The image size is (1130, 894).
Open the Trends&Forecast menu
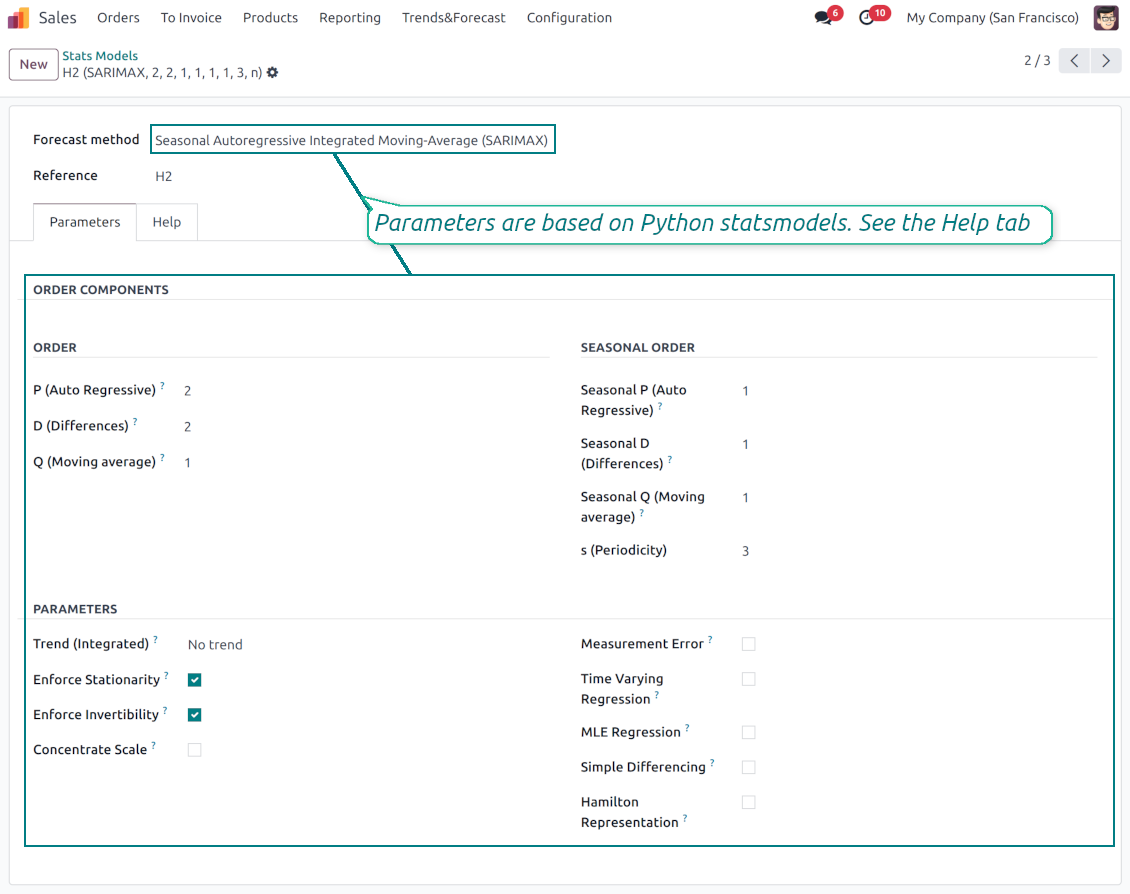point(453,18)
